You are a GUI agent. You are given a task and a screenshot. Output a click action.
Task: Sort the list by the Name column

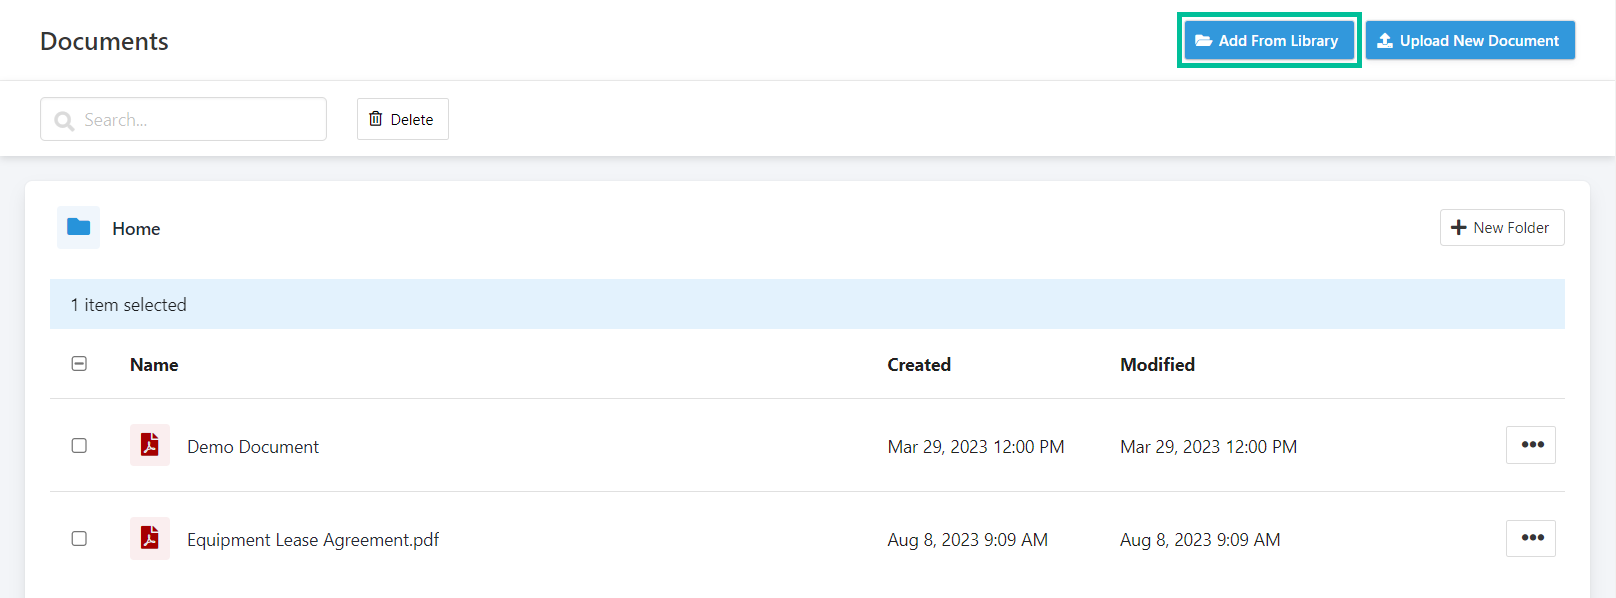pos(153,364)
